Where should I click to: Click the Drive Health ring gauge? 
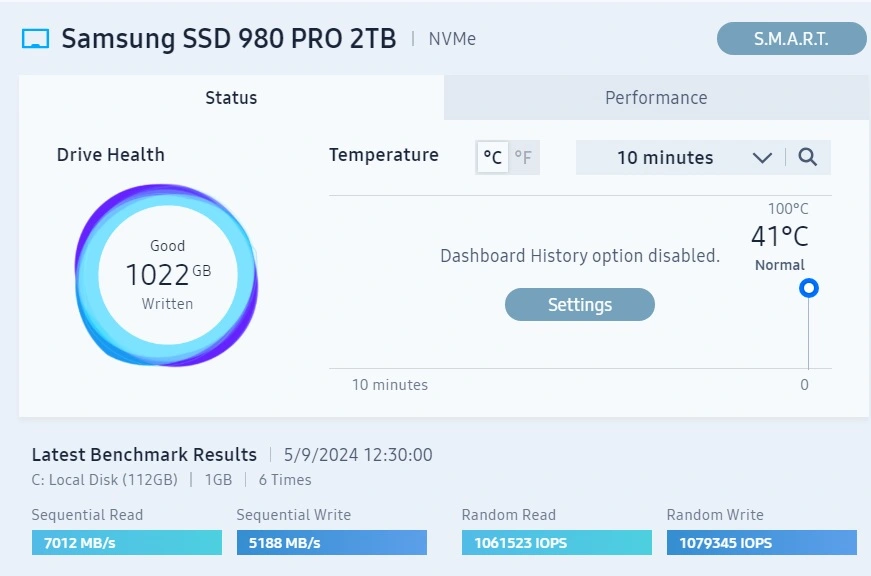tap(167, 275)
